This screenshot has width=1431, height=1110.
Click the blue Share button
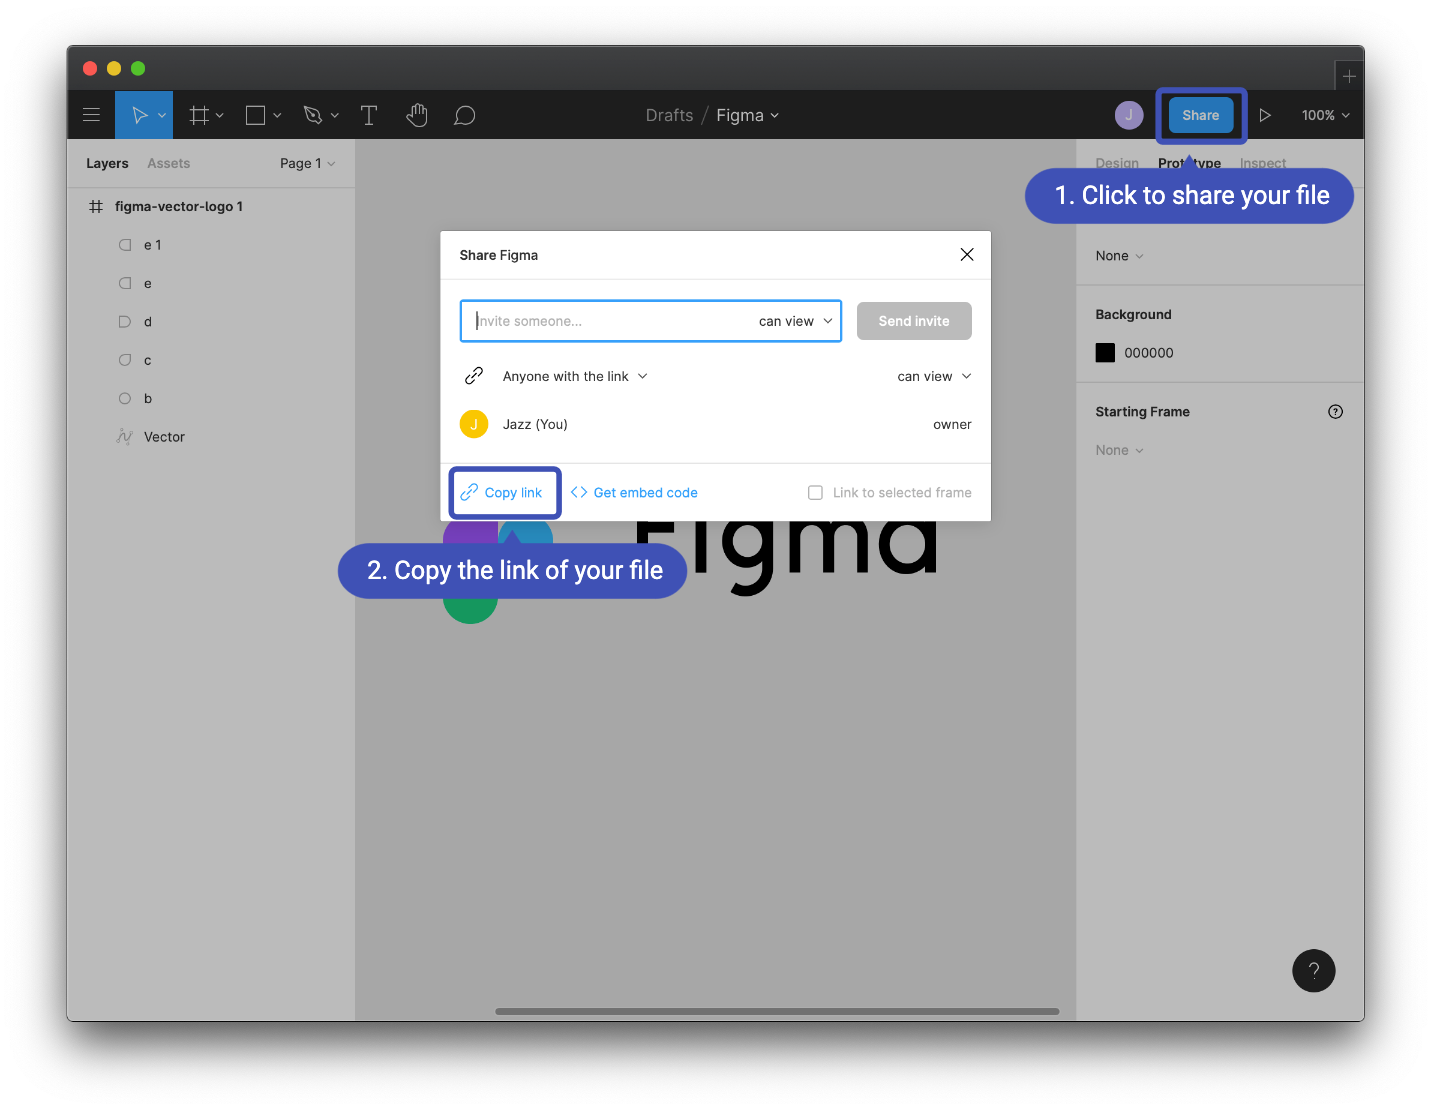pyautogui.click(x=1201, y=115)
